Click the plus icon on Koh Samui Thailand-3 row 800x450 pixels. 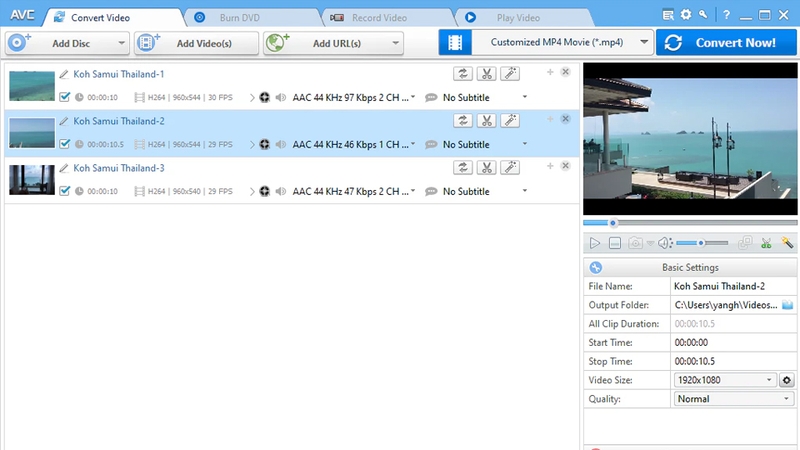coord(550,166)
